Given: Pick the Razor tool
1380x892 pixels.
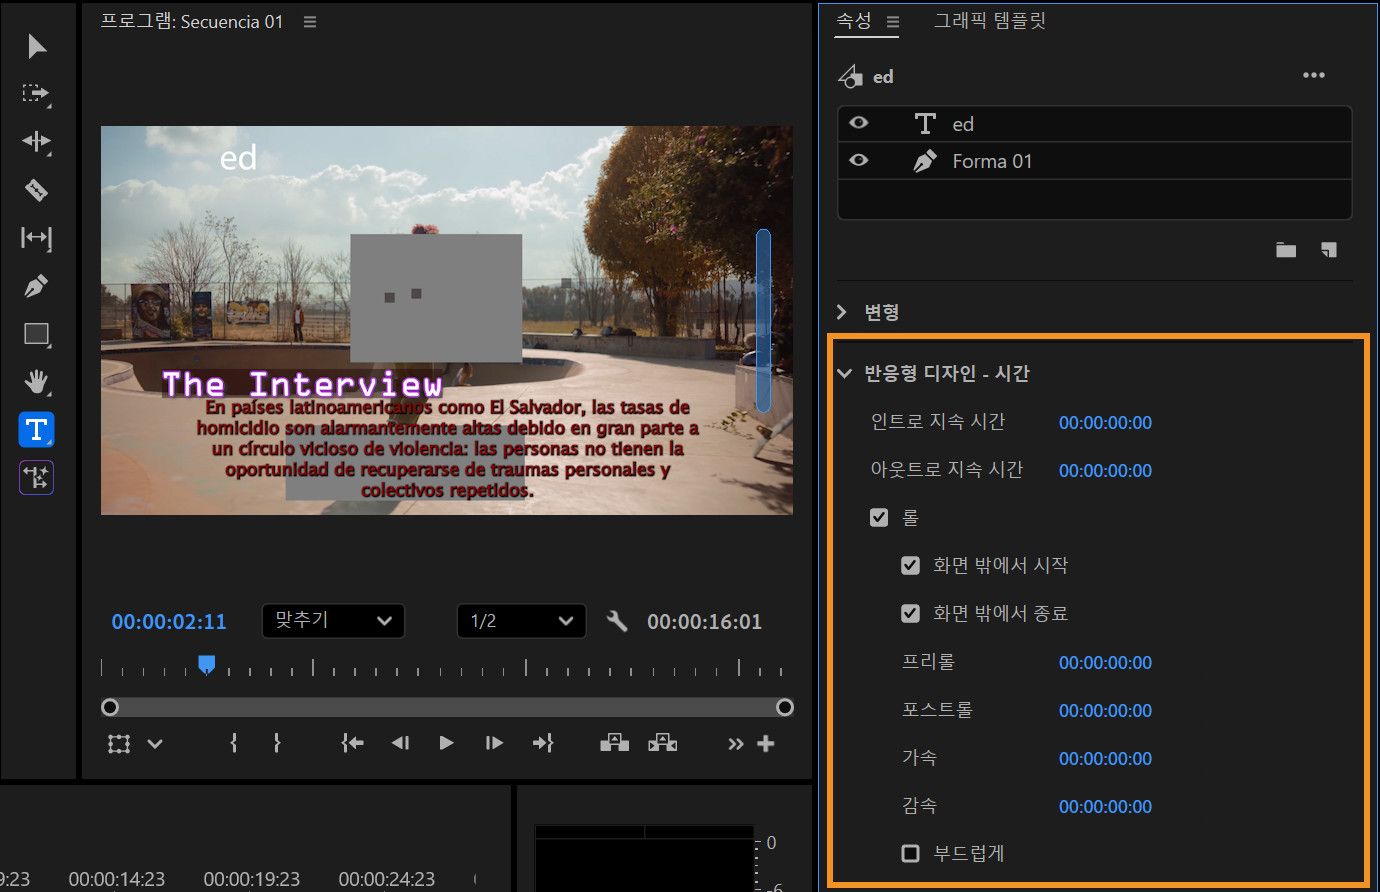Looking at the screenshot, I should (x=36, y=190).
